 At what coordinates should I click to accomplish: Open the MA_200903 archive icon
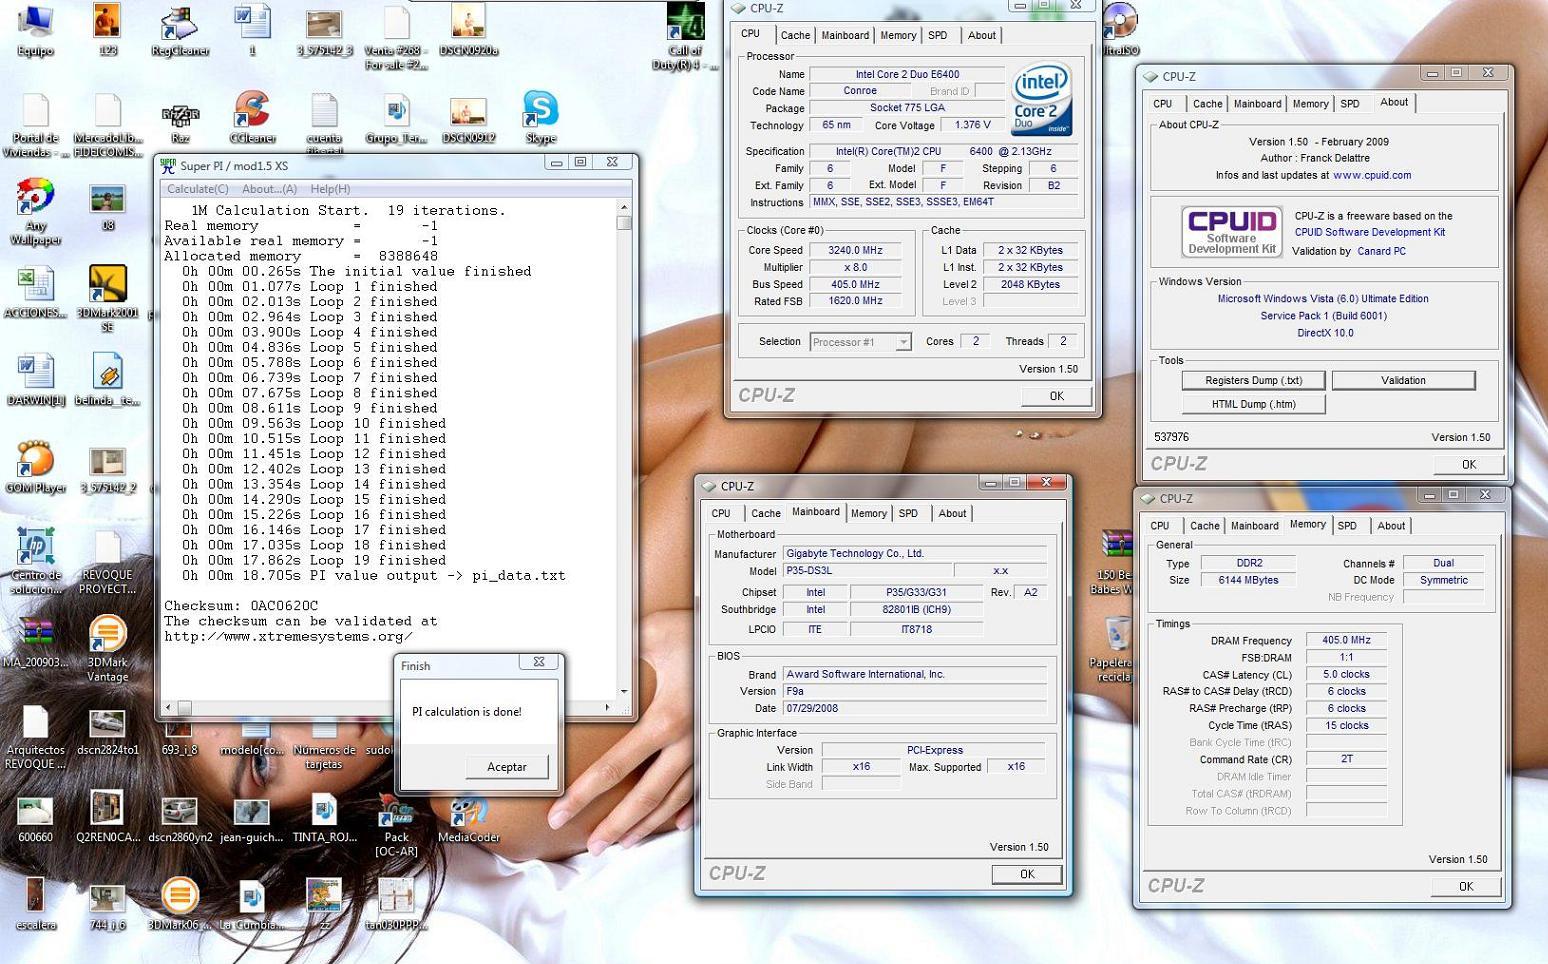(35, 642)
